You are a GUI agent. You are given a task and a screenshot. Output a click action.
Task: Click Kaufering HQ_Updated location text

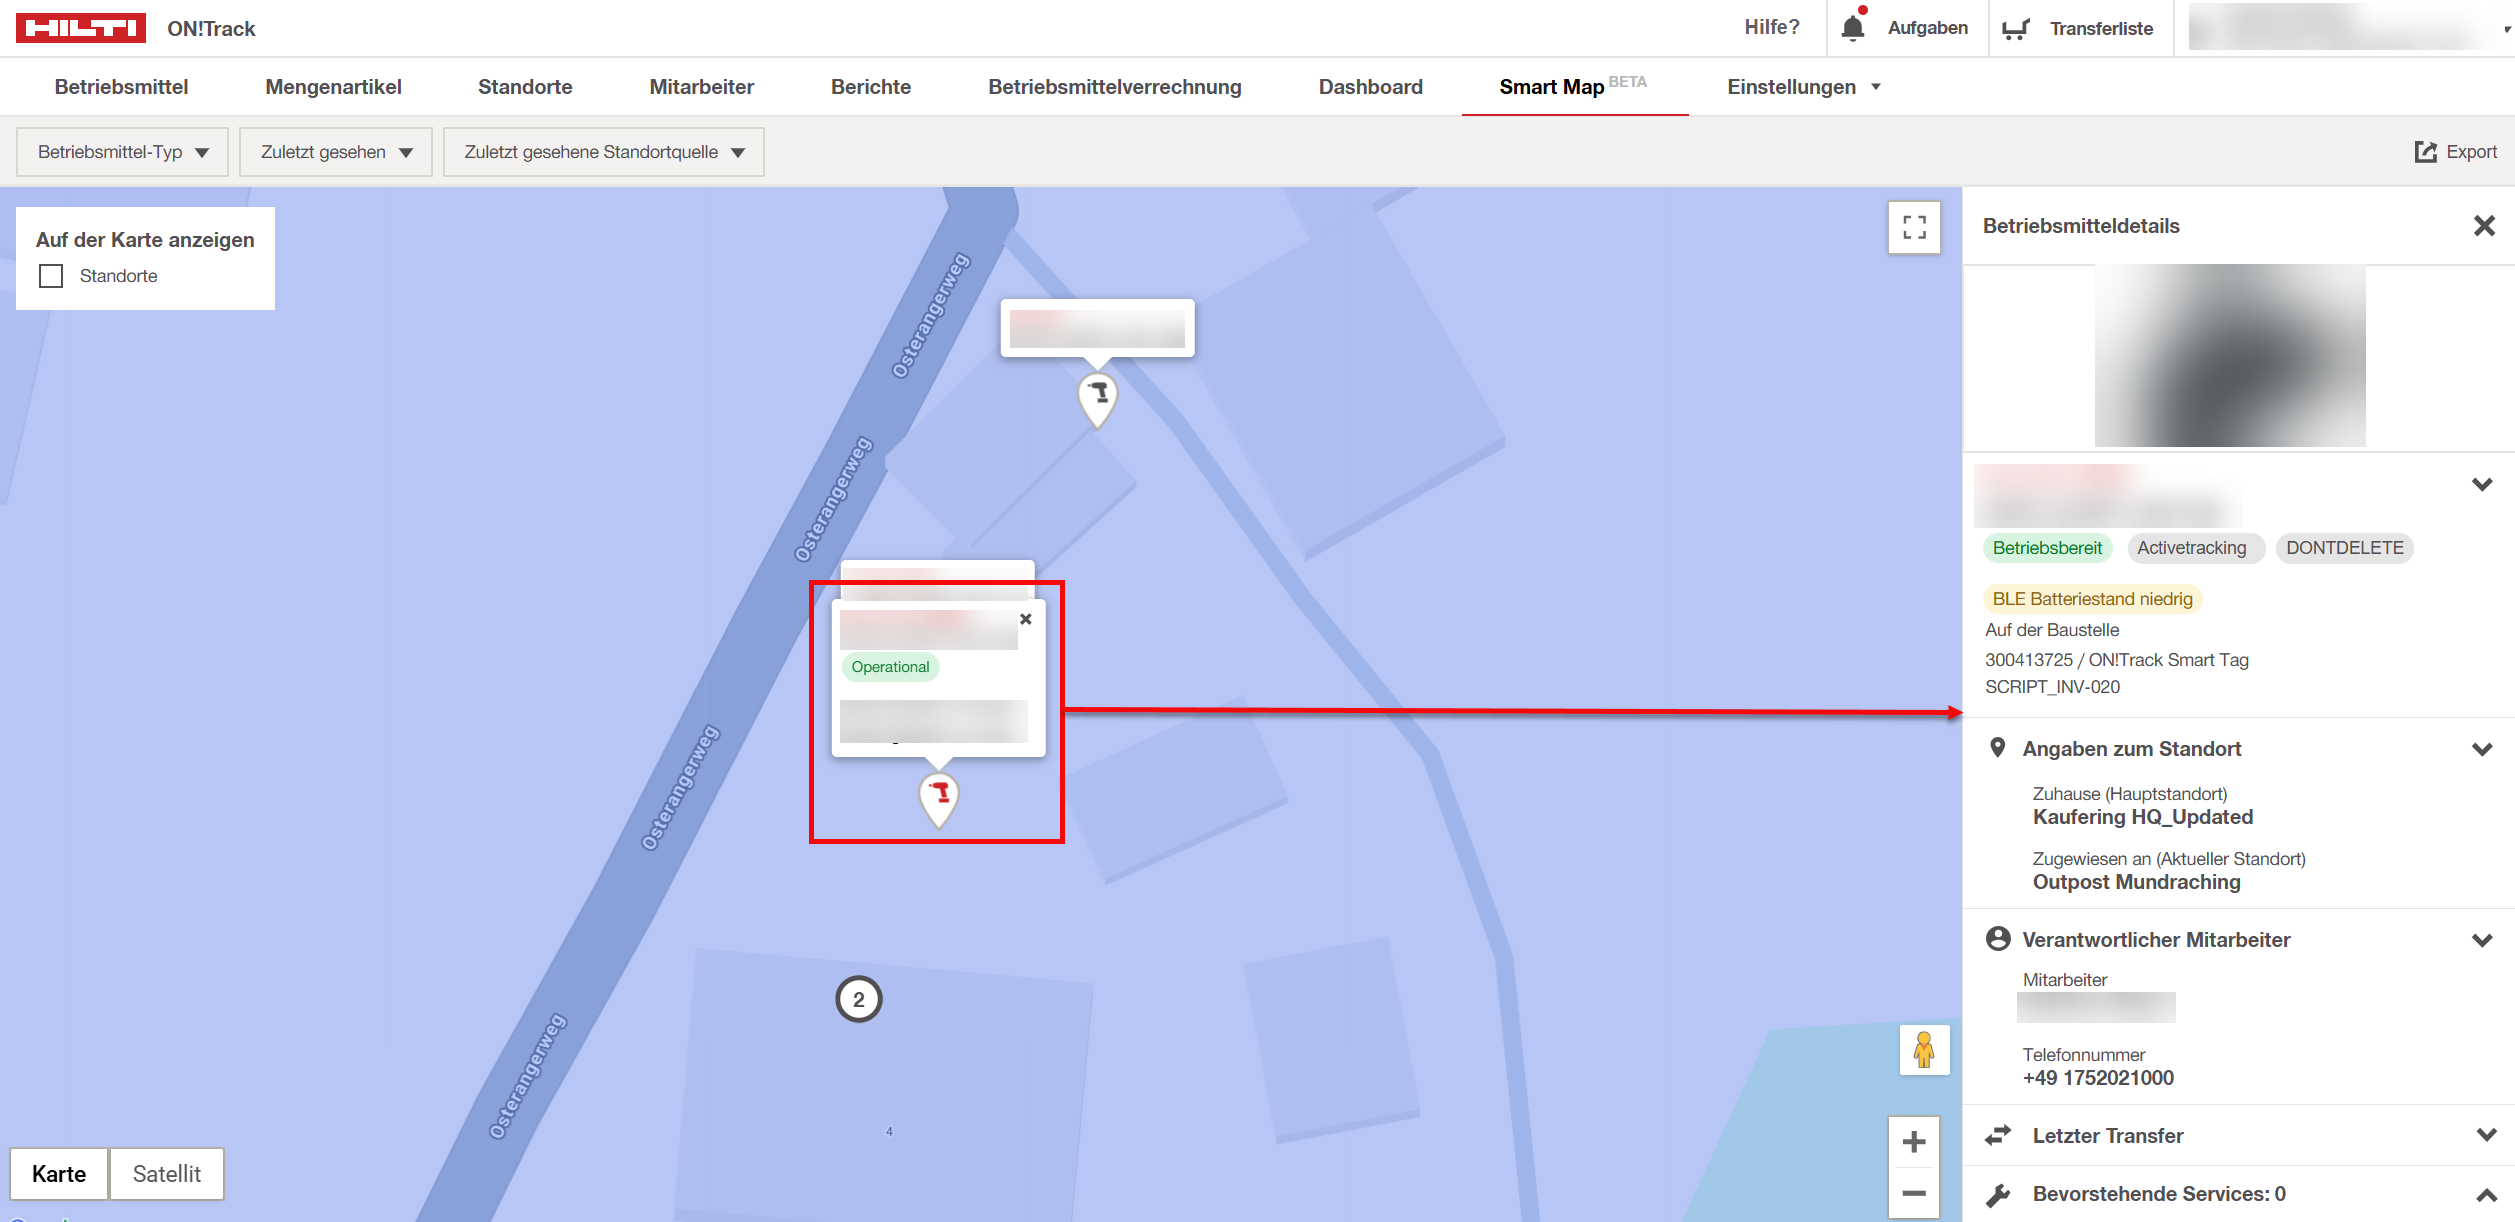pos(2143,817)
